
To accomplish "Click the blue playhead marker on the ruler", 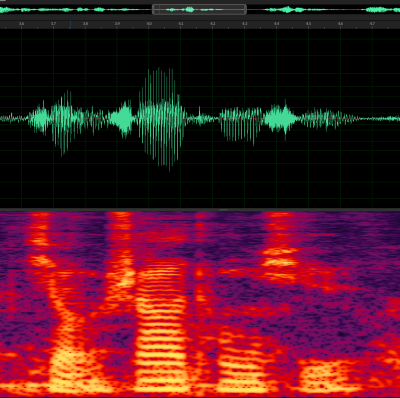I will 70,24.
